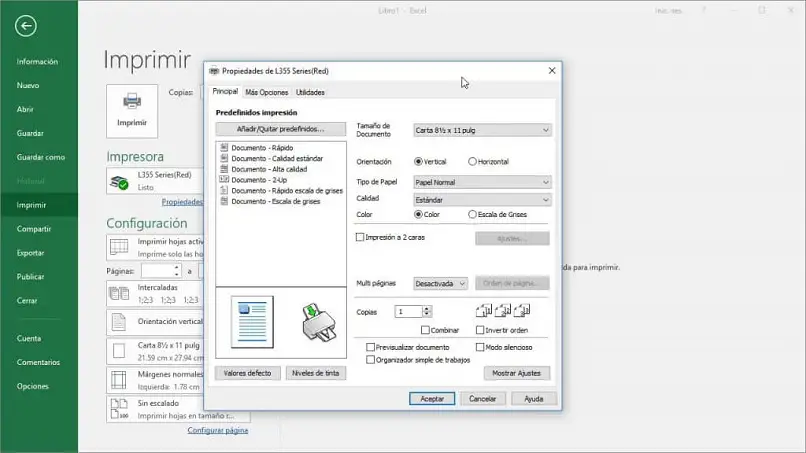The width and height of the screenshot is (806, 453).
Task: Increase the Páginas from value in Excel
Action: 177,267
